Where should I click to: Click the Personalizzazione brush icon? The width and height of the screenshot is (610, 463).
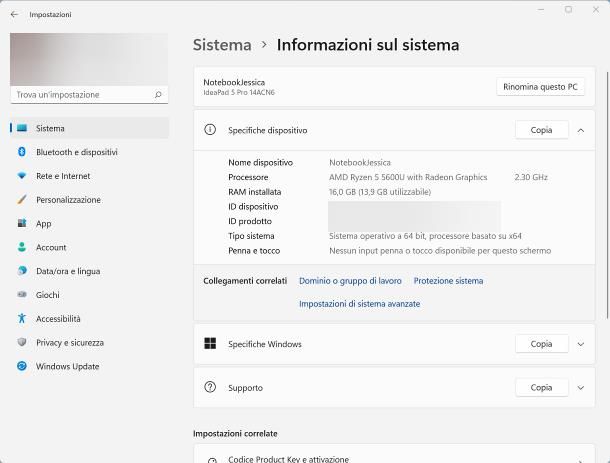click(x=22, y=200)
